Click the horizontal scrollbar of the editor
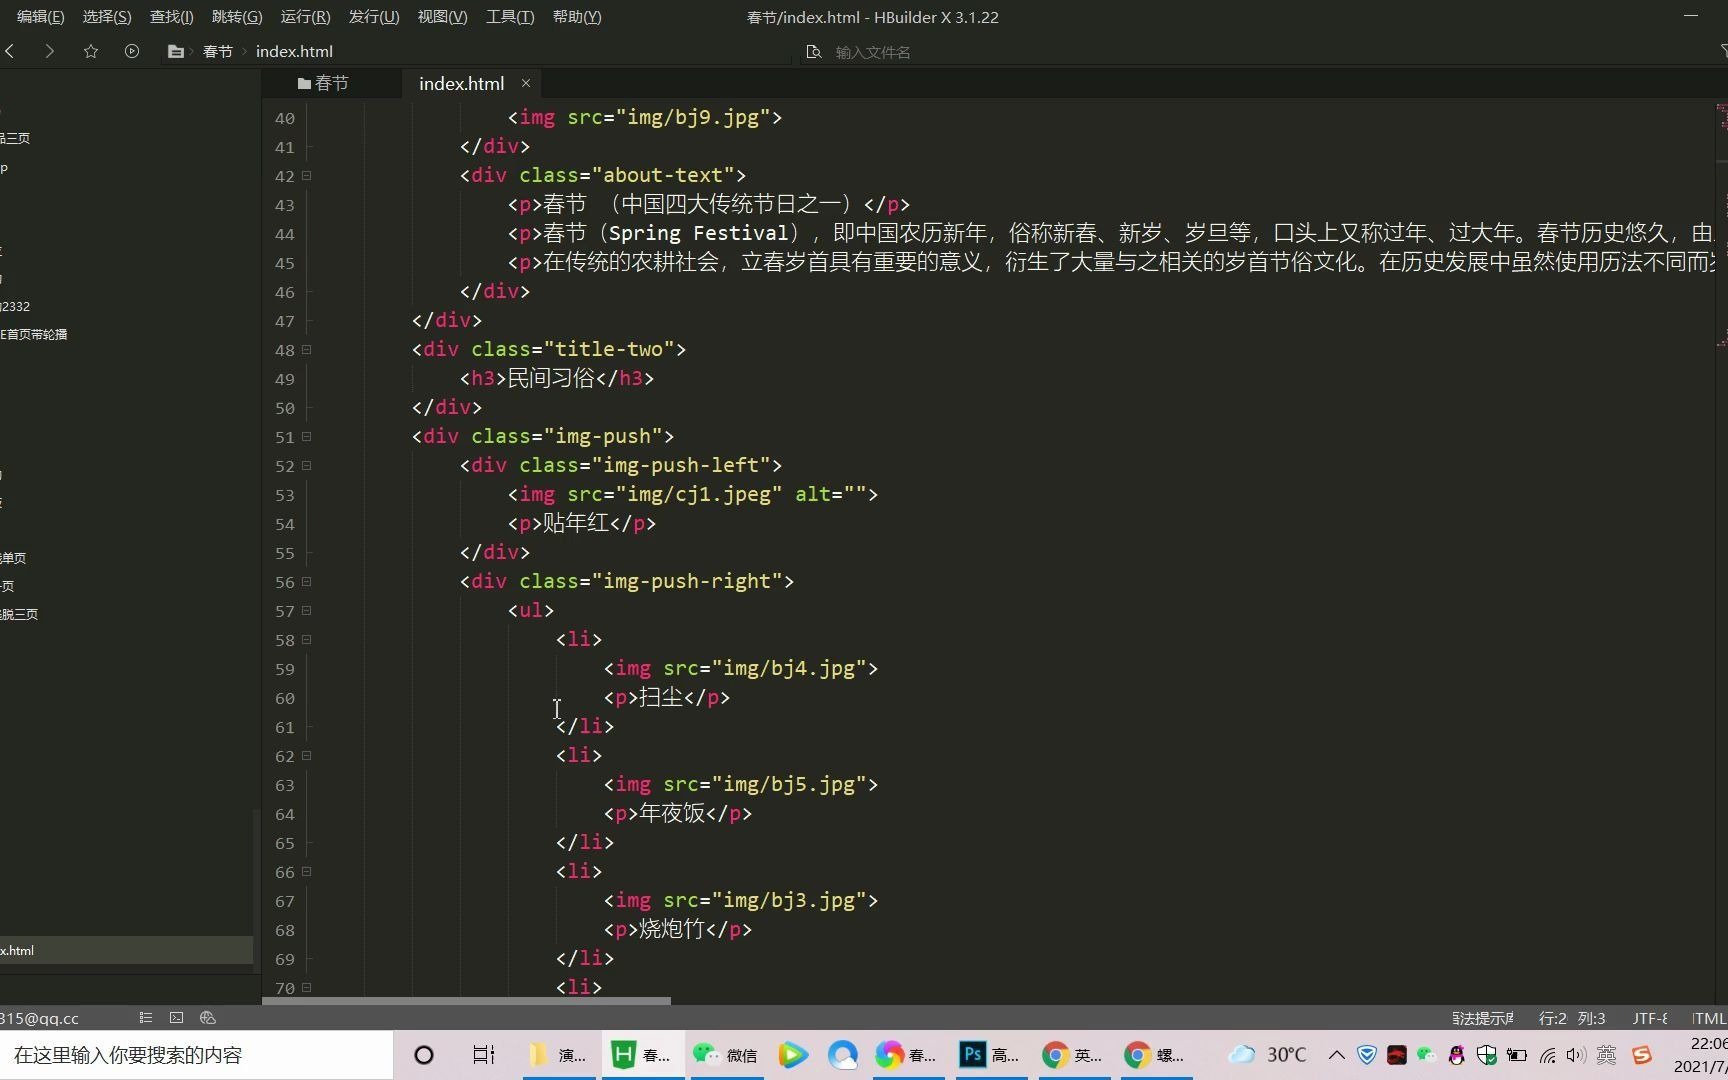 [x=466, y=1000]
